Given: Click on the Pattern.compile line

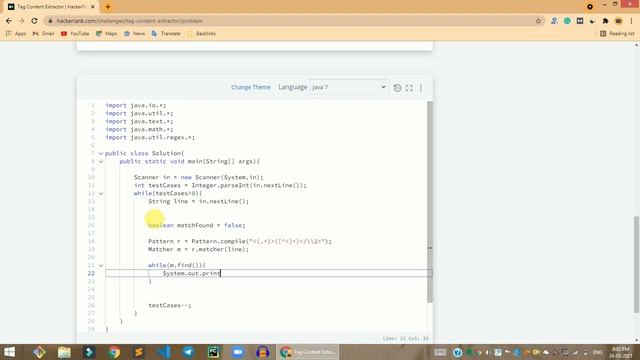Looking at the screenshot, I should click(240, 241).
